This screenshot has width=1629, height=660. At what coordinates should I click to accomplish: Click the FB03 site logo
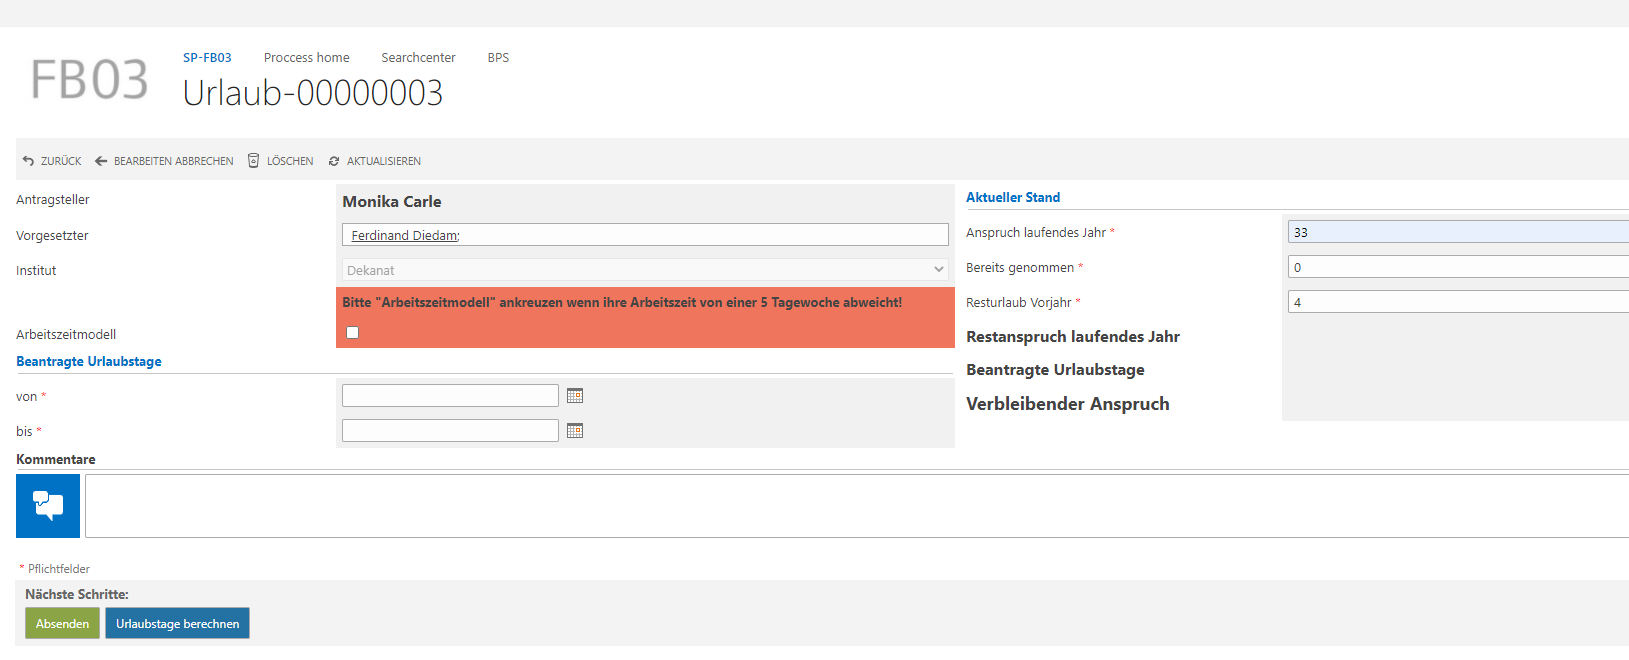[90, 80]
